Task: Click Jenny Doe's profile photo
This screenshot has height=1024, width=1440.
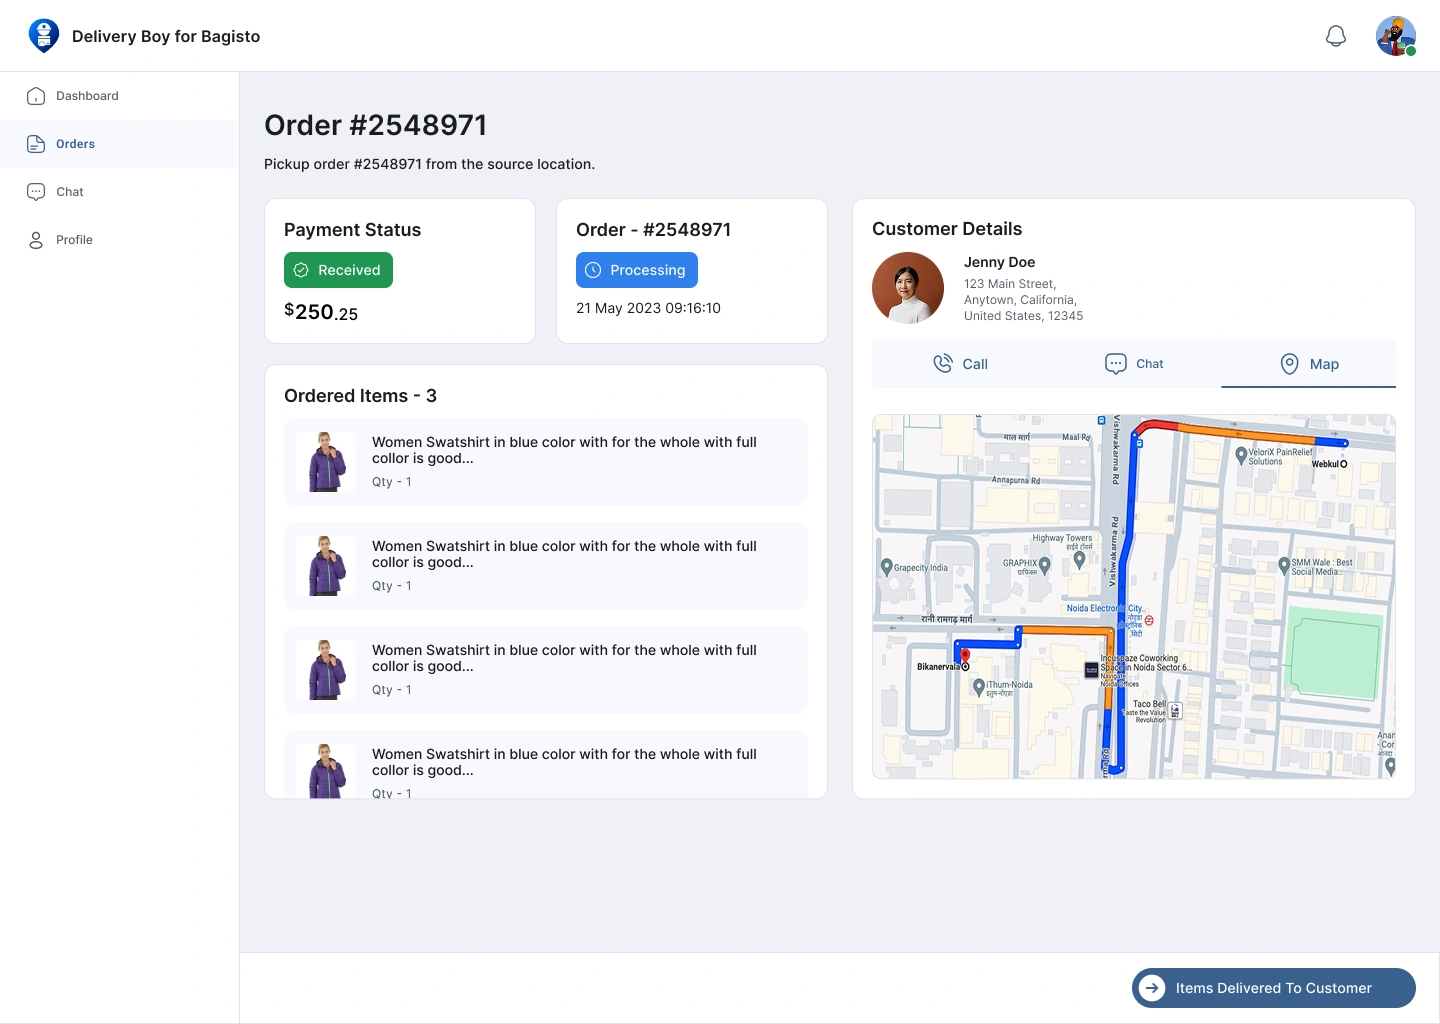Action: coord(908,288)
